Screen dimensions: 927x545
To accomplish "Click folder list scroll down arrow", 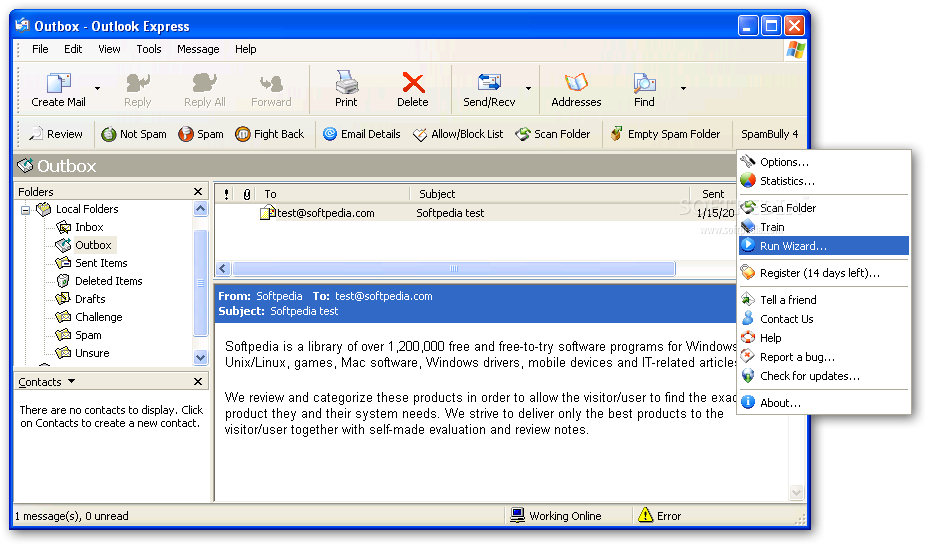I will pyautogui.click(x=200, y=357).
